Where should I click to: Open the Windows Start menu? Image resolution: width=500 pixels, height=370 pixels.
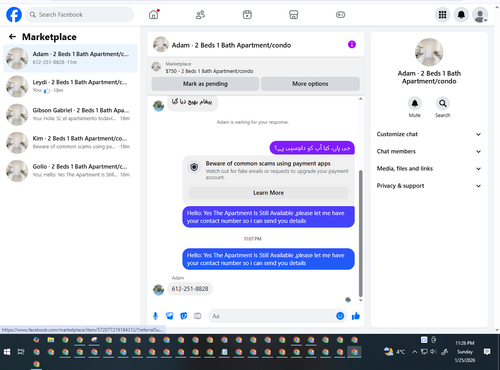7,352
